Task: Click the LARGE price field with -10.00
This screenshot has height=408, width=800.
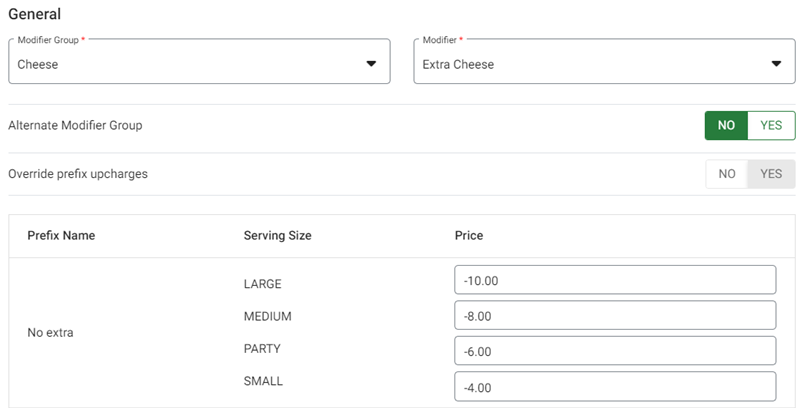Action: pos(615,280)
